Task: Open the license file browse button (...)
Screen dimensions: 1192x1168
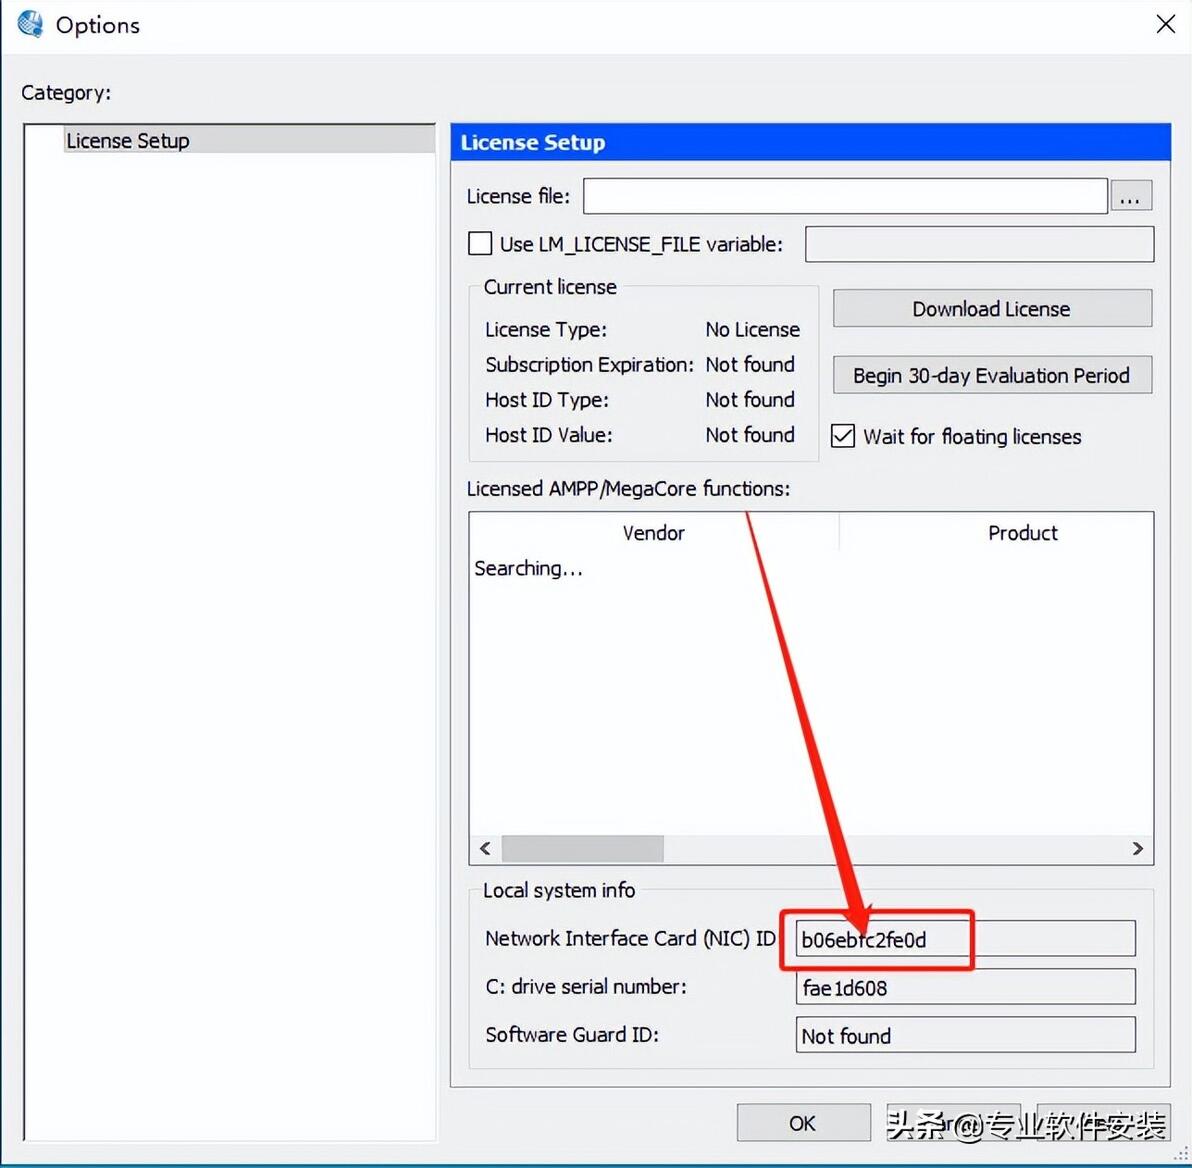Action: click(x=1130, y=196)
